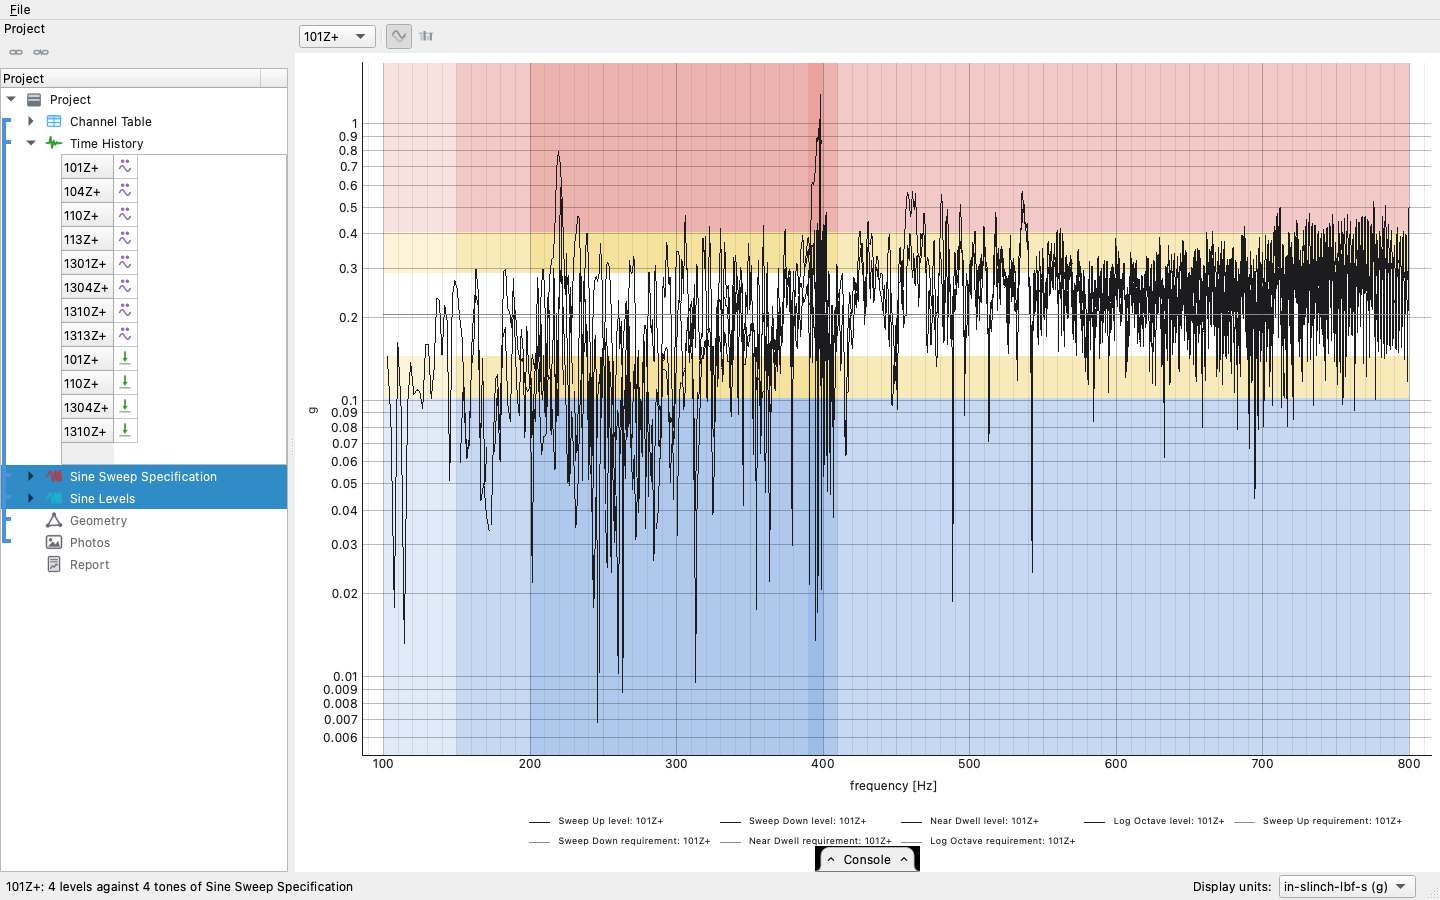Click the frequency [Hz] axis label
The image size is (1440, 900).
click(893, 786)
